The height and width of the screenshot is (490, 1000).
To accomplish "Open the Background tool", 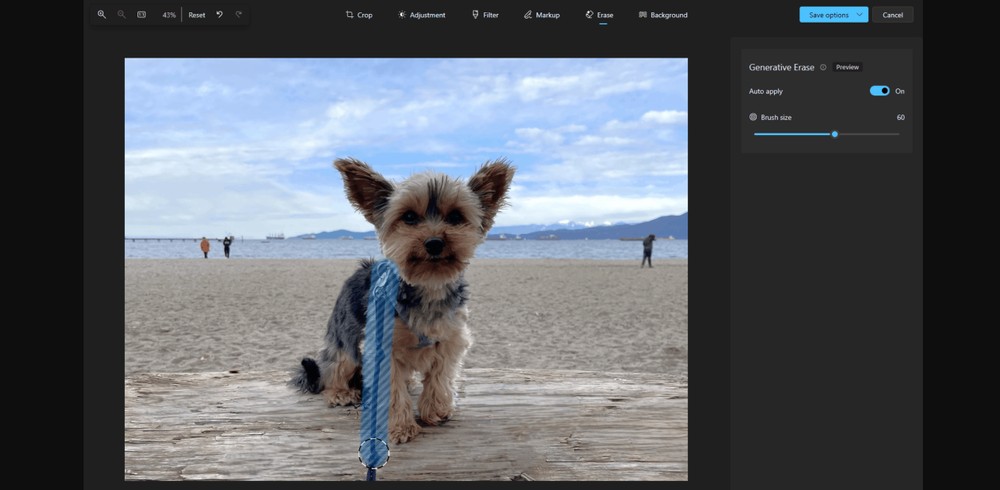I will [x=662, y=15].
